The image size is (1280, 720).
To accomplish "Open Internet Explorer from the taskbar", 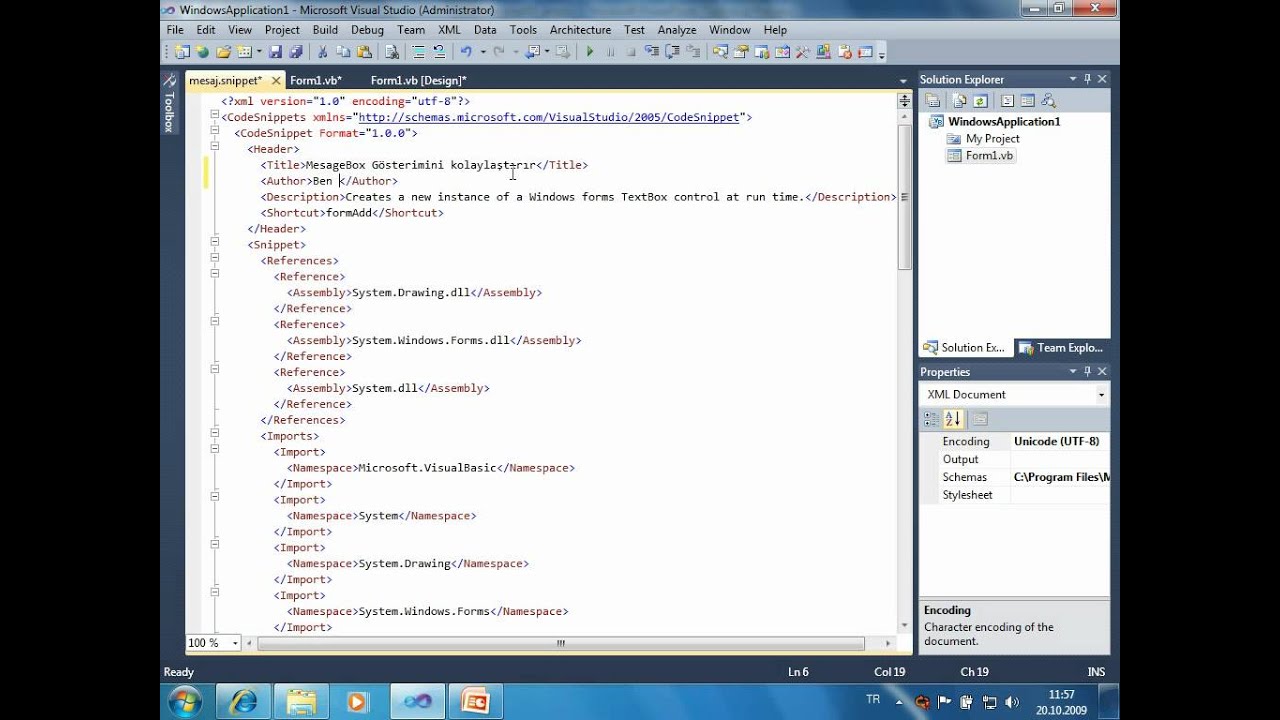I will [244, 701].
